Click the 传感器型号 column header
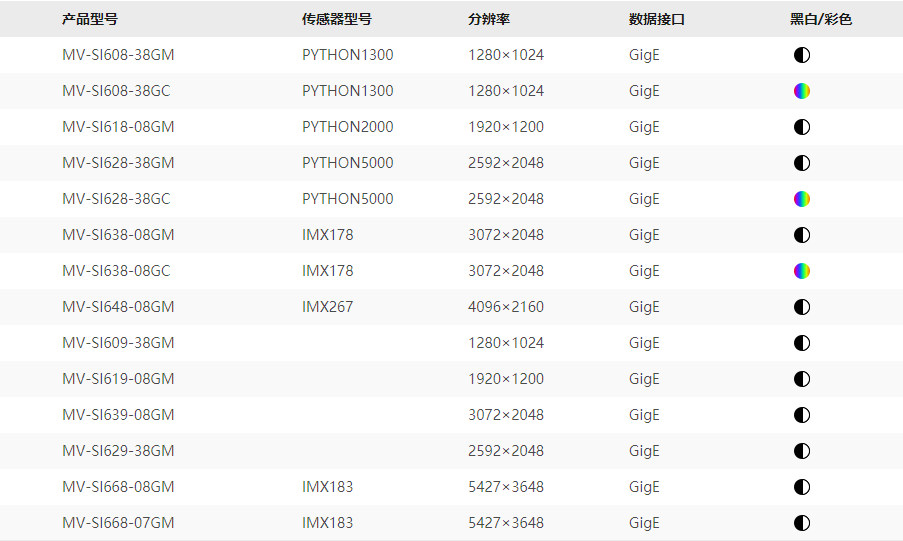 [337, 19]
